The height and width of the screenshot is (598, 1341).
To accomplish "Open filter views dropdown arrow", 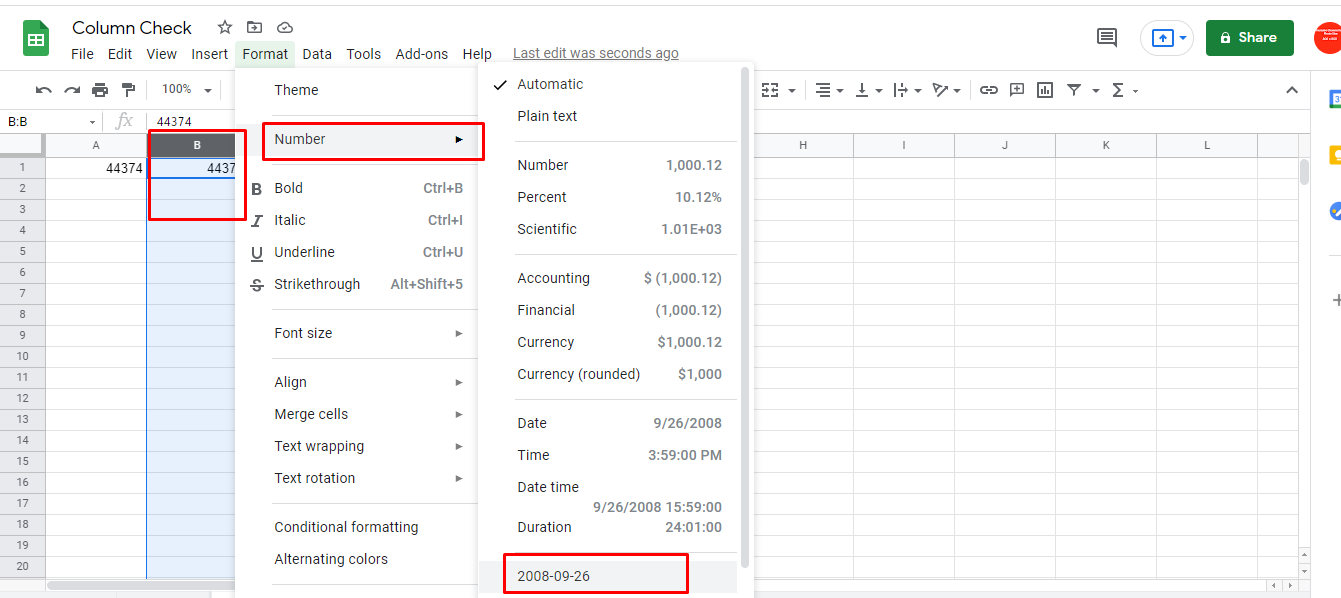I will pyautogui.click(x=1096, y=91).
